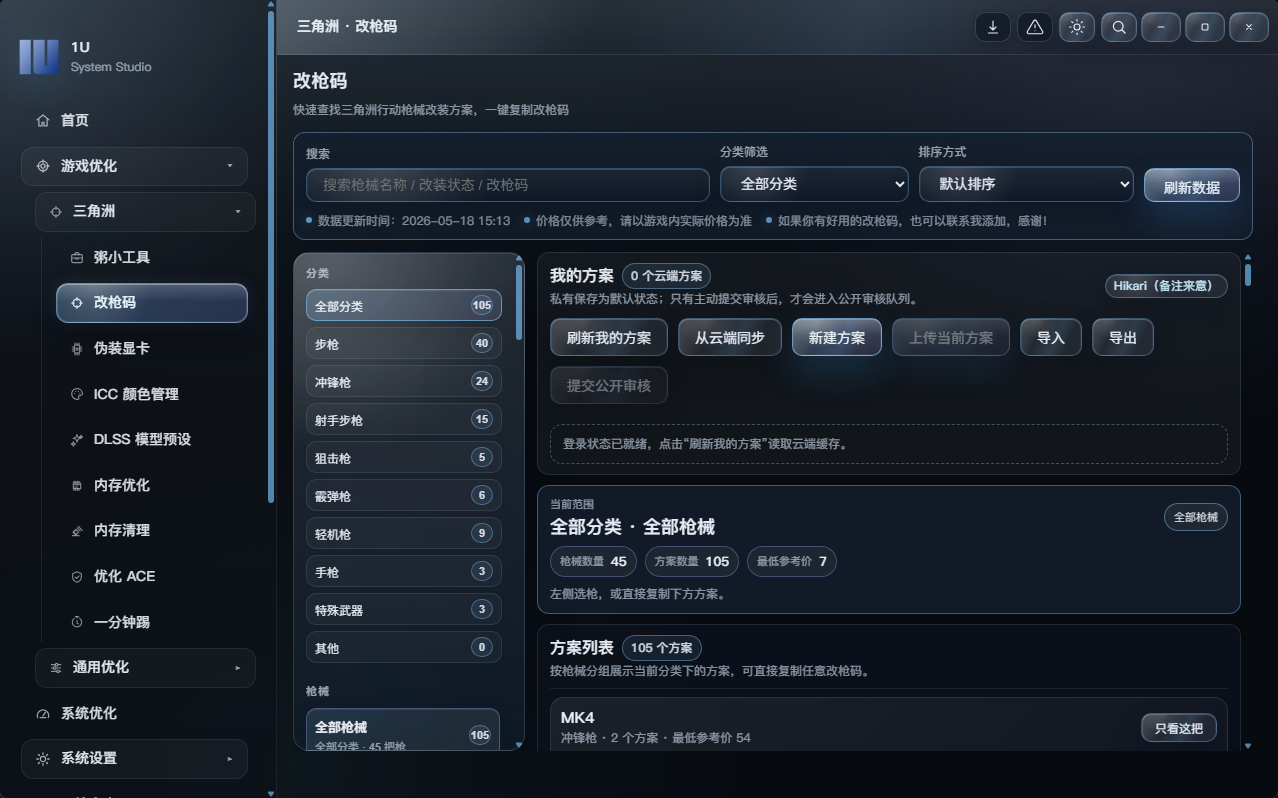Click the 游戏优化 target icon
The image size is (1278, 798).
tap(43, 166)
